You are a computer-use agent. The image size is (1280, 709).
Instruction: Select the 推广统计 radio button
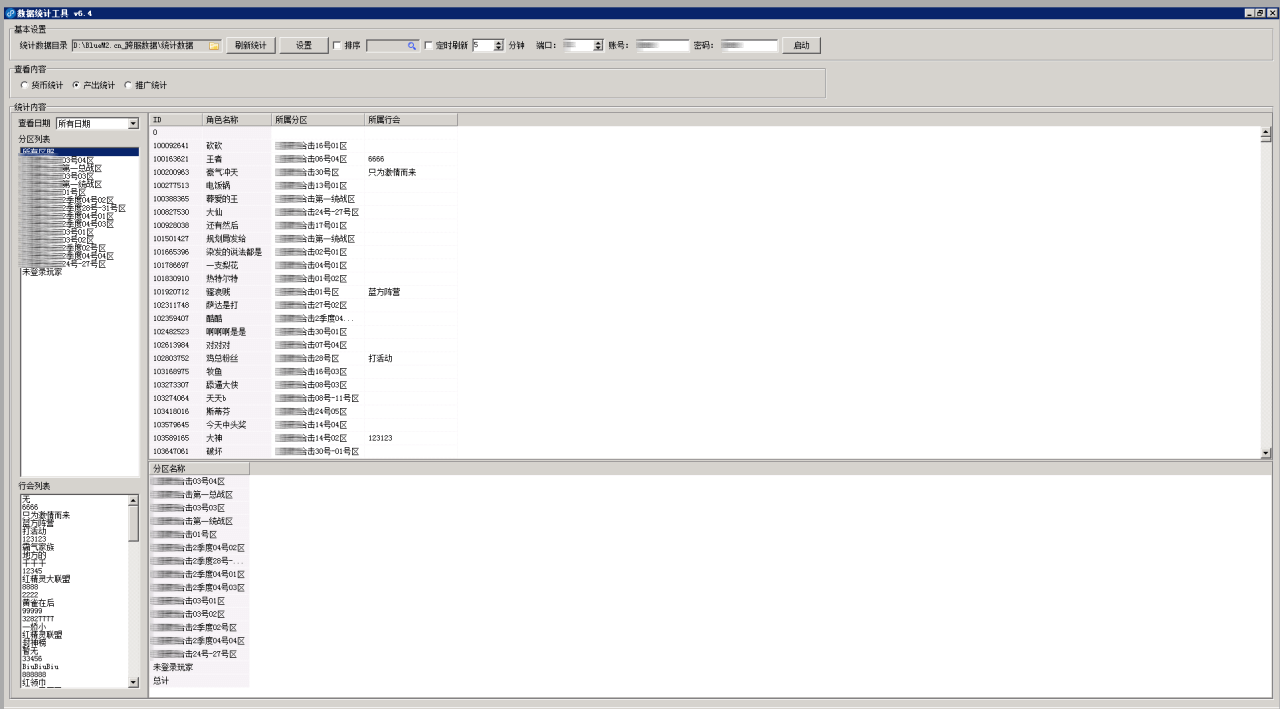click(x=128, y=86)
